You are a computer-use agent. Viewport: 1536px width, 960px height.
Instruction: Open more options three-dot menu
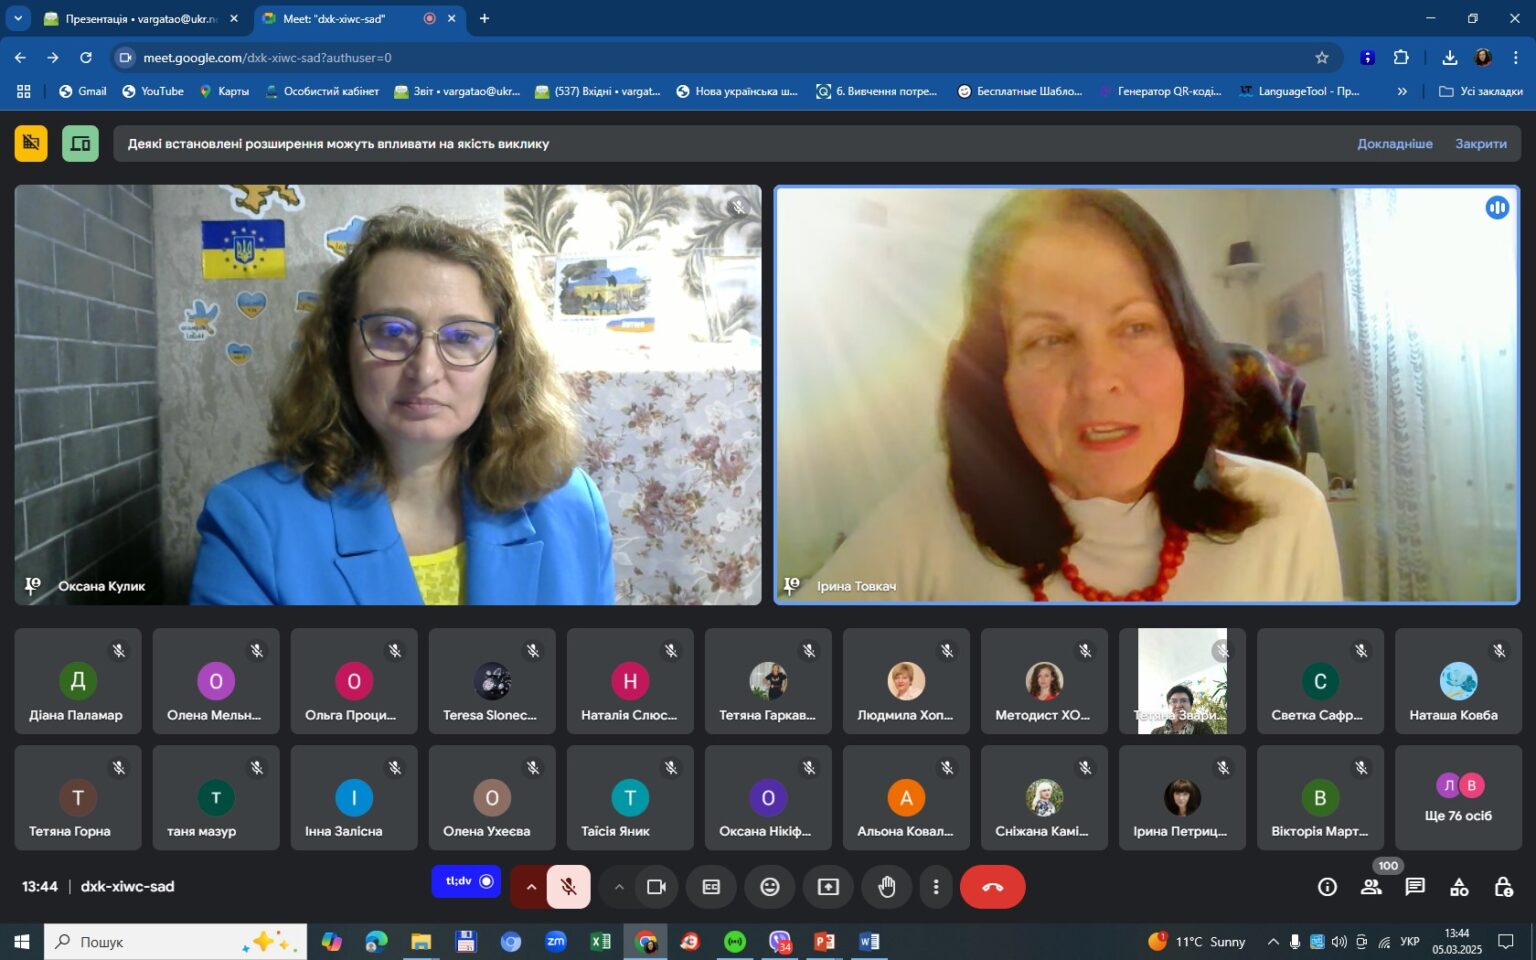point(936,887)
